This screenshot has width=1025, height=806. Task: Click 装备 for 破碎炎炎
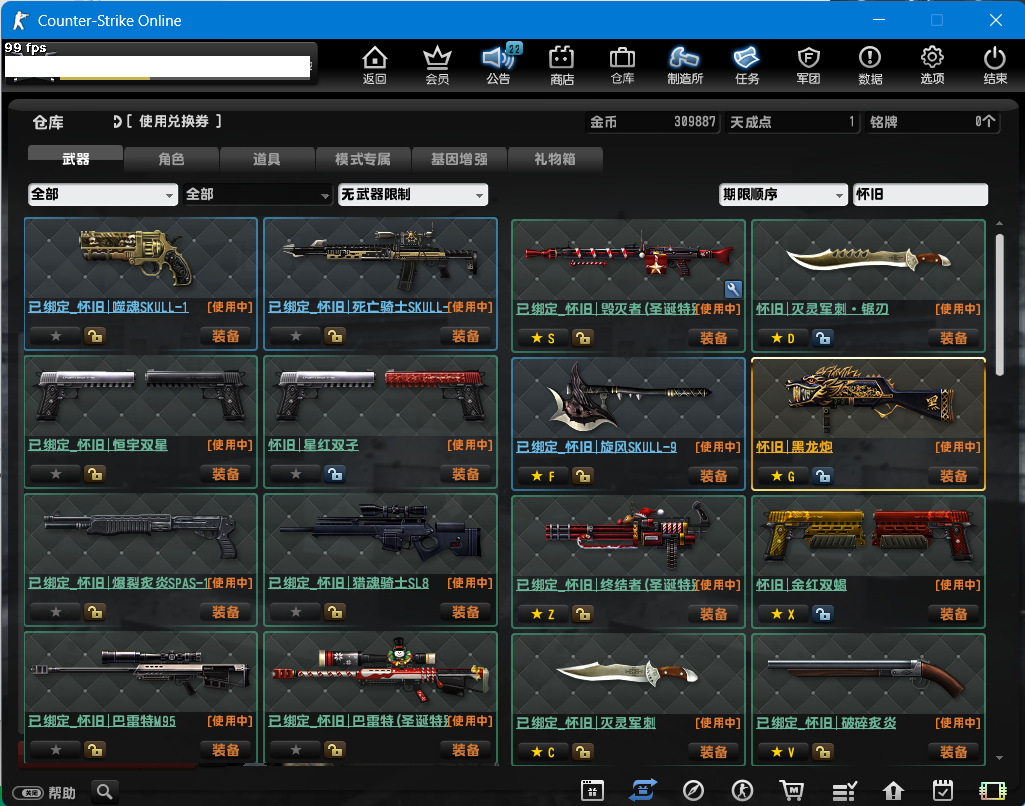tap(954, 752)
